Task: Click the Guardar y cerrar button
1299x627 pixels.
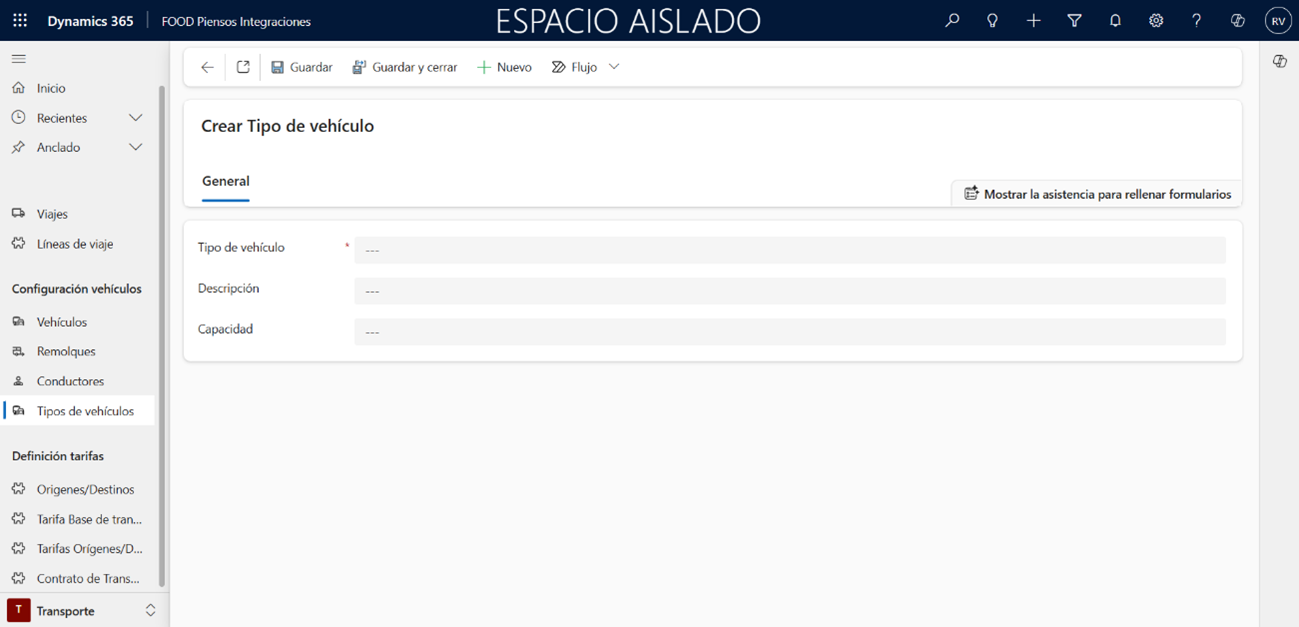Action: [405, 67]
